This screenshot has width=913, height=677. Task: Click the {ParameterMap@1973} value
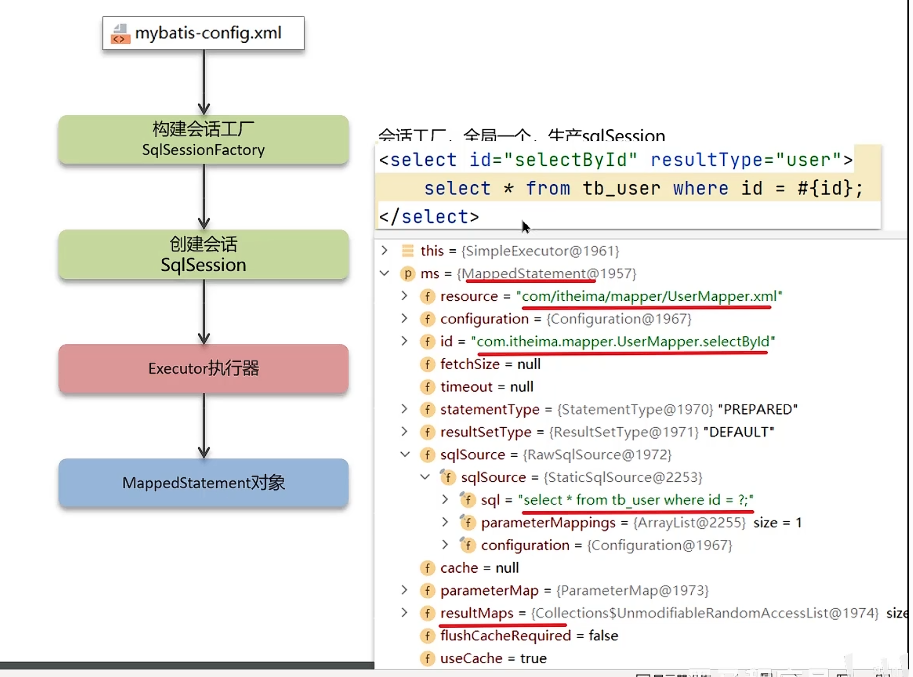point(633,591)
